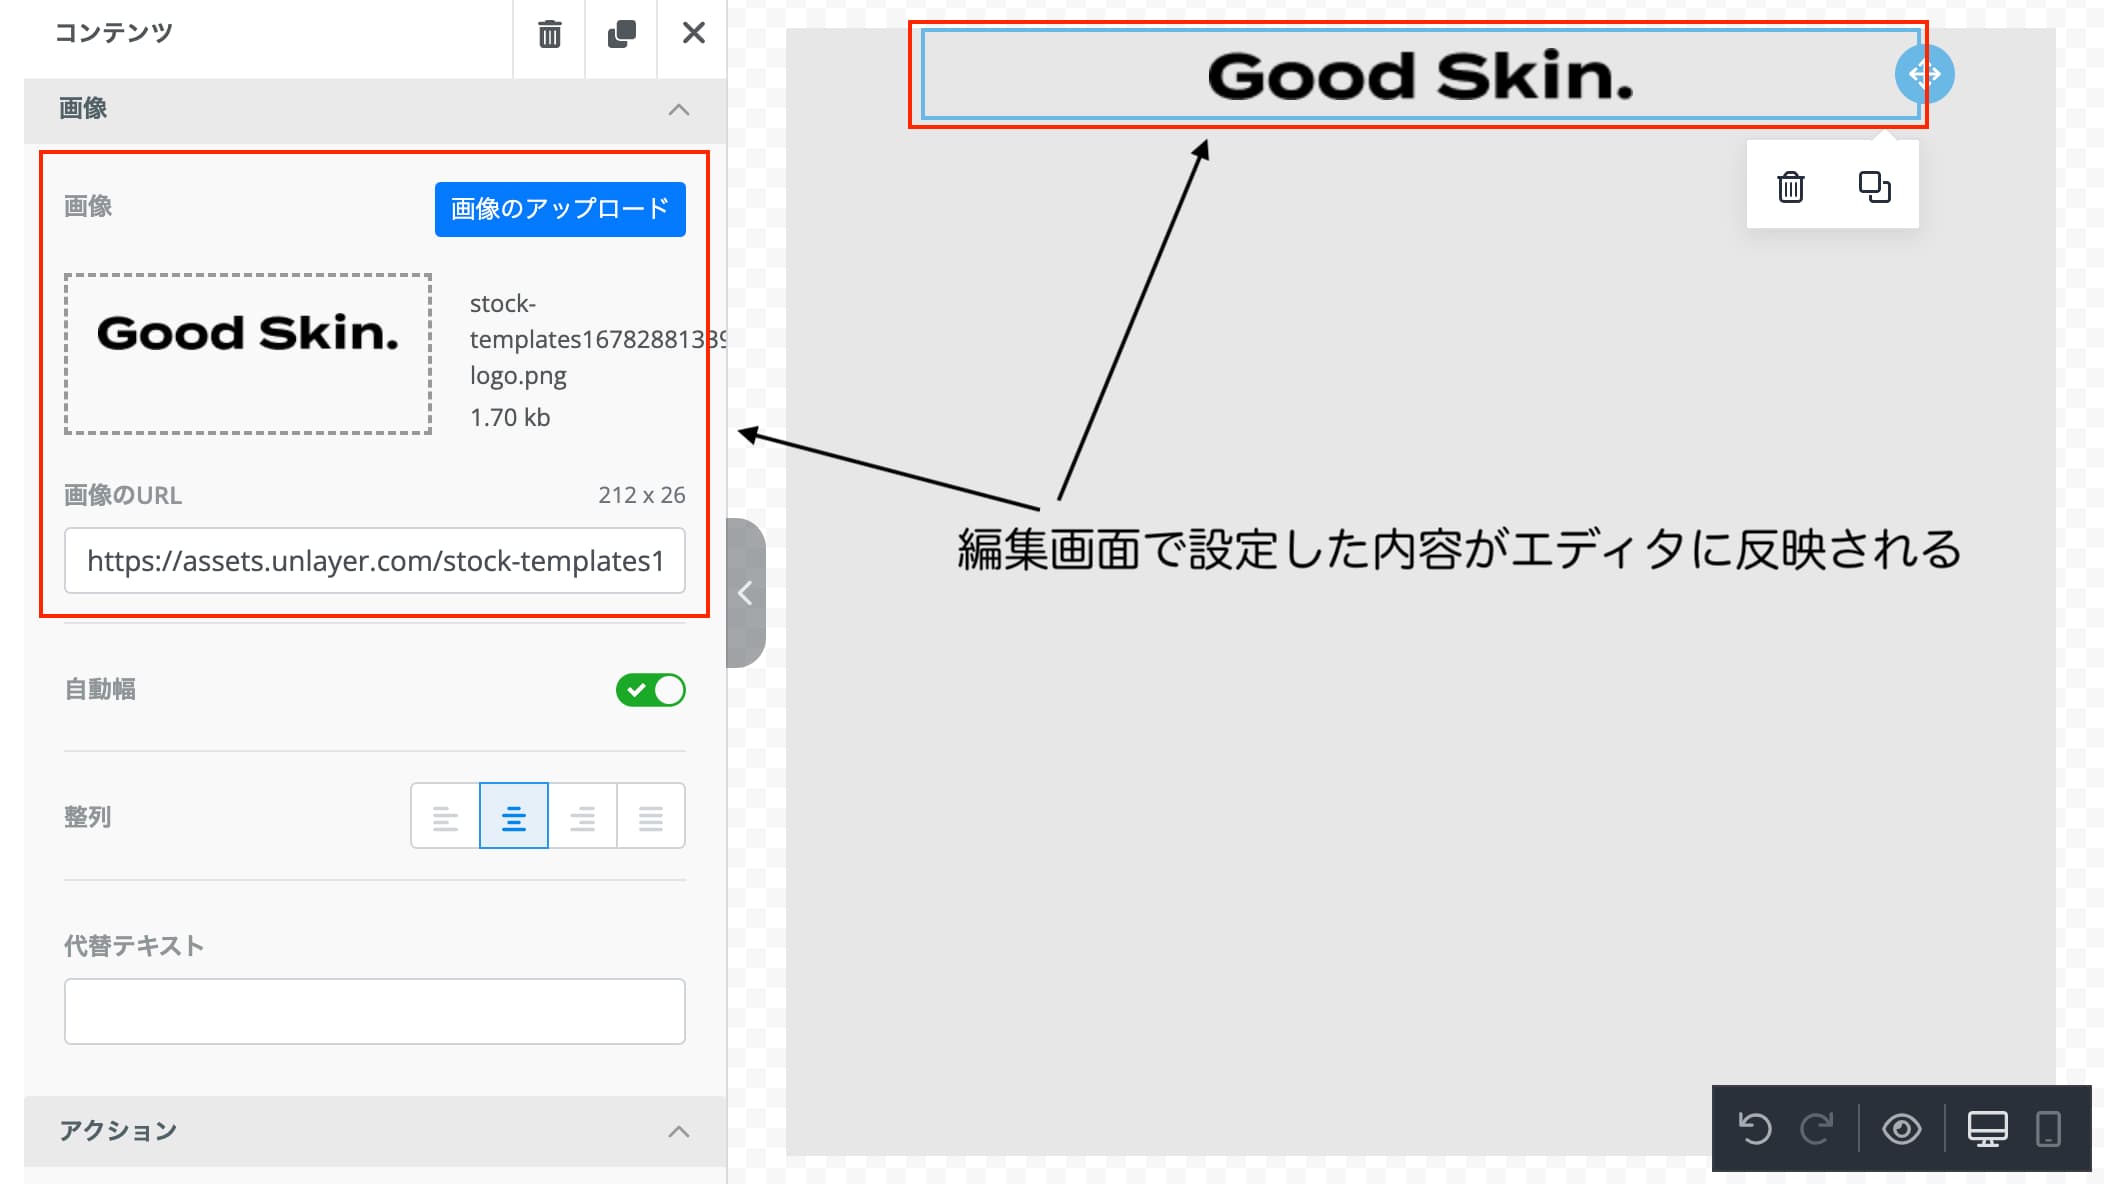The width and height of the screenshot is (2104, 1184).
Task: Click the 画像のアップロード button
Action: (x=560, y=209)
